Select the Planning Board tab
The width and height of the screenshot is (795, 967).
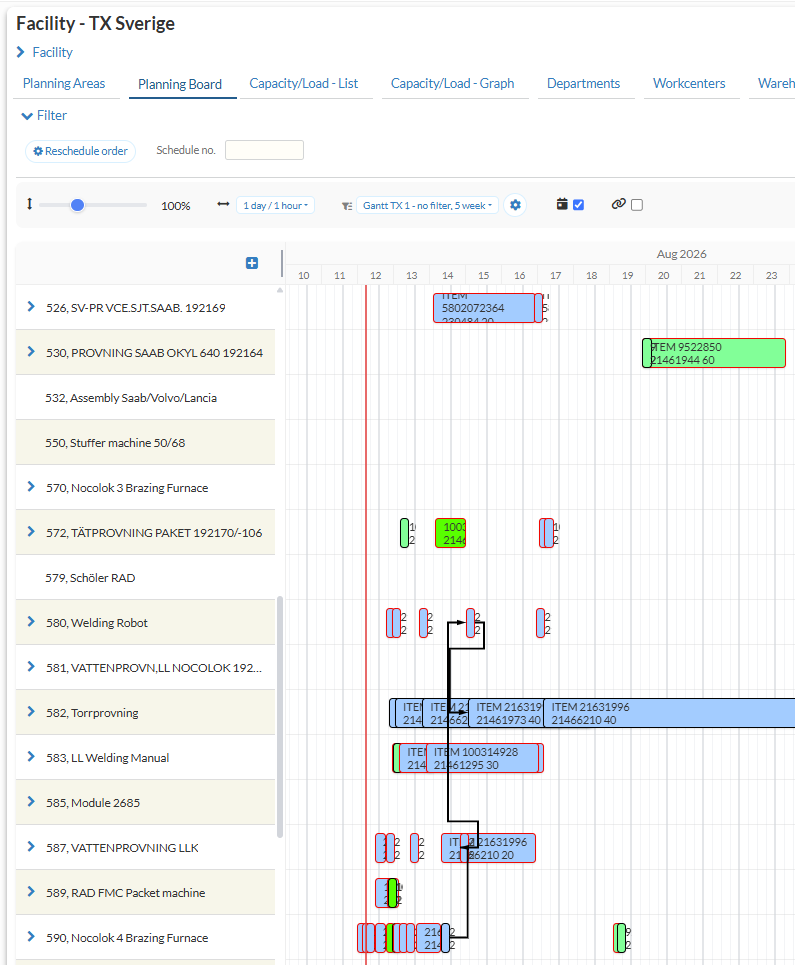(180, 84)
